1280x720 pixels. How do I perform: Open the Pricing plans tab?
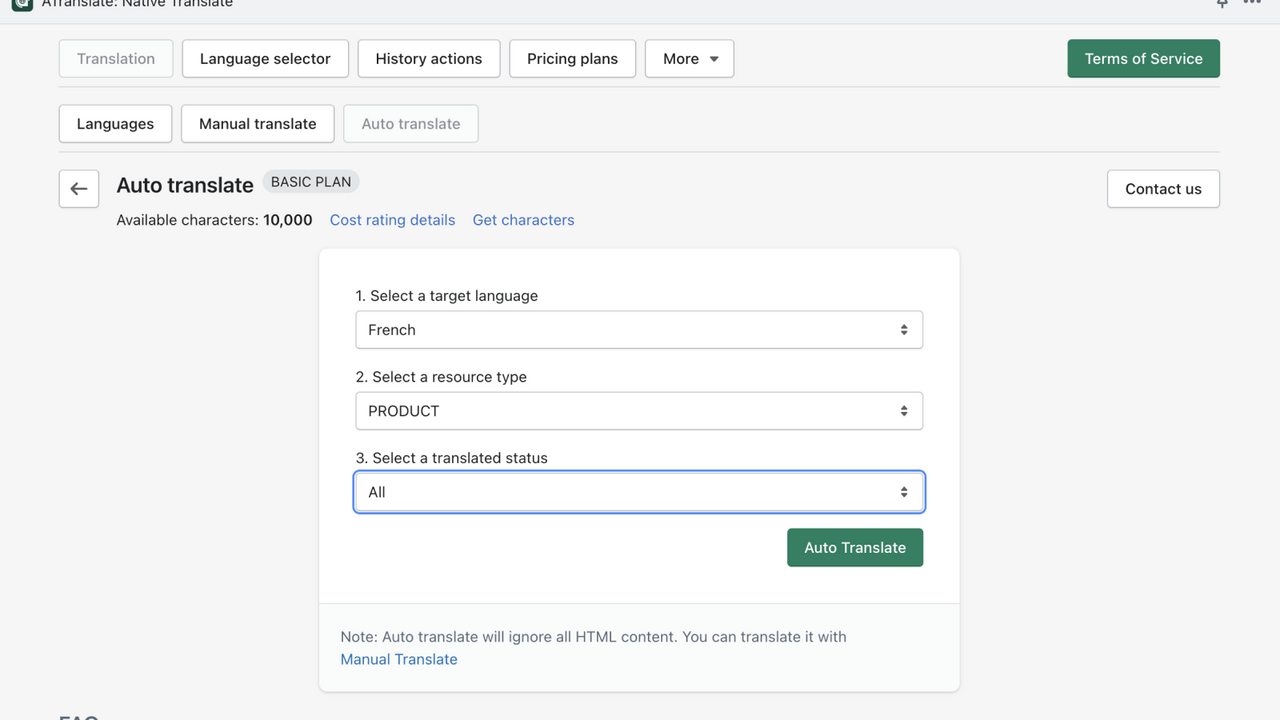coord(572,58)
